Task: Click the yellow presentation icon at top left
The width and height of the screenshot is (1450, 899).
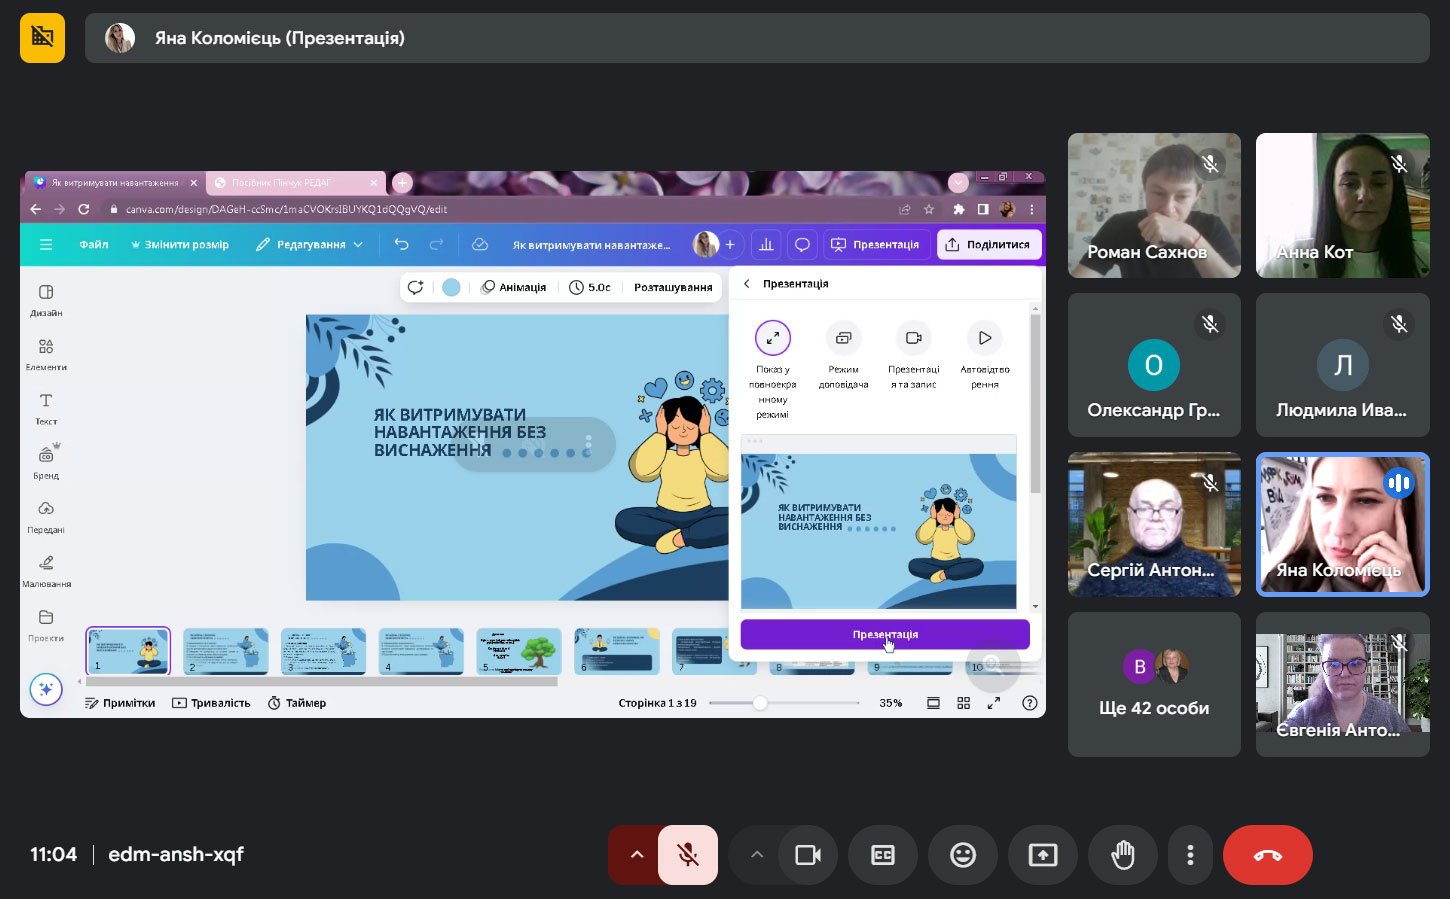Action: 42,38
